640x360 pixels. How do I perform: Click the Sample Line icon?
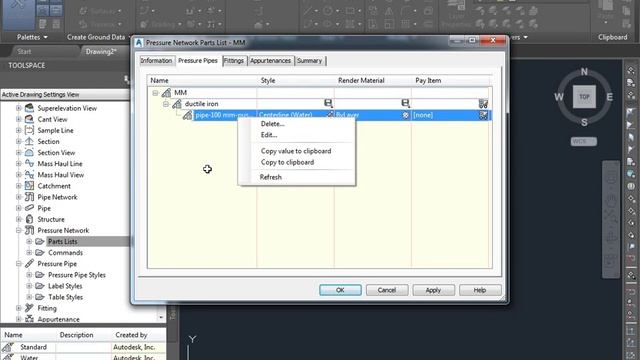[x=29, y=130]
